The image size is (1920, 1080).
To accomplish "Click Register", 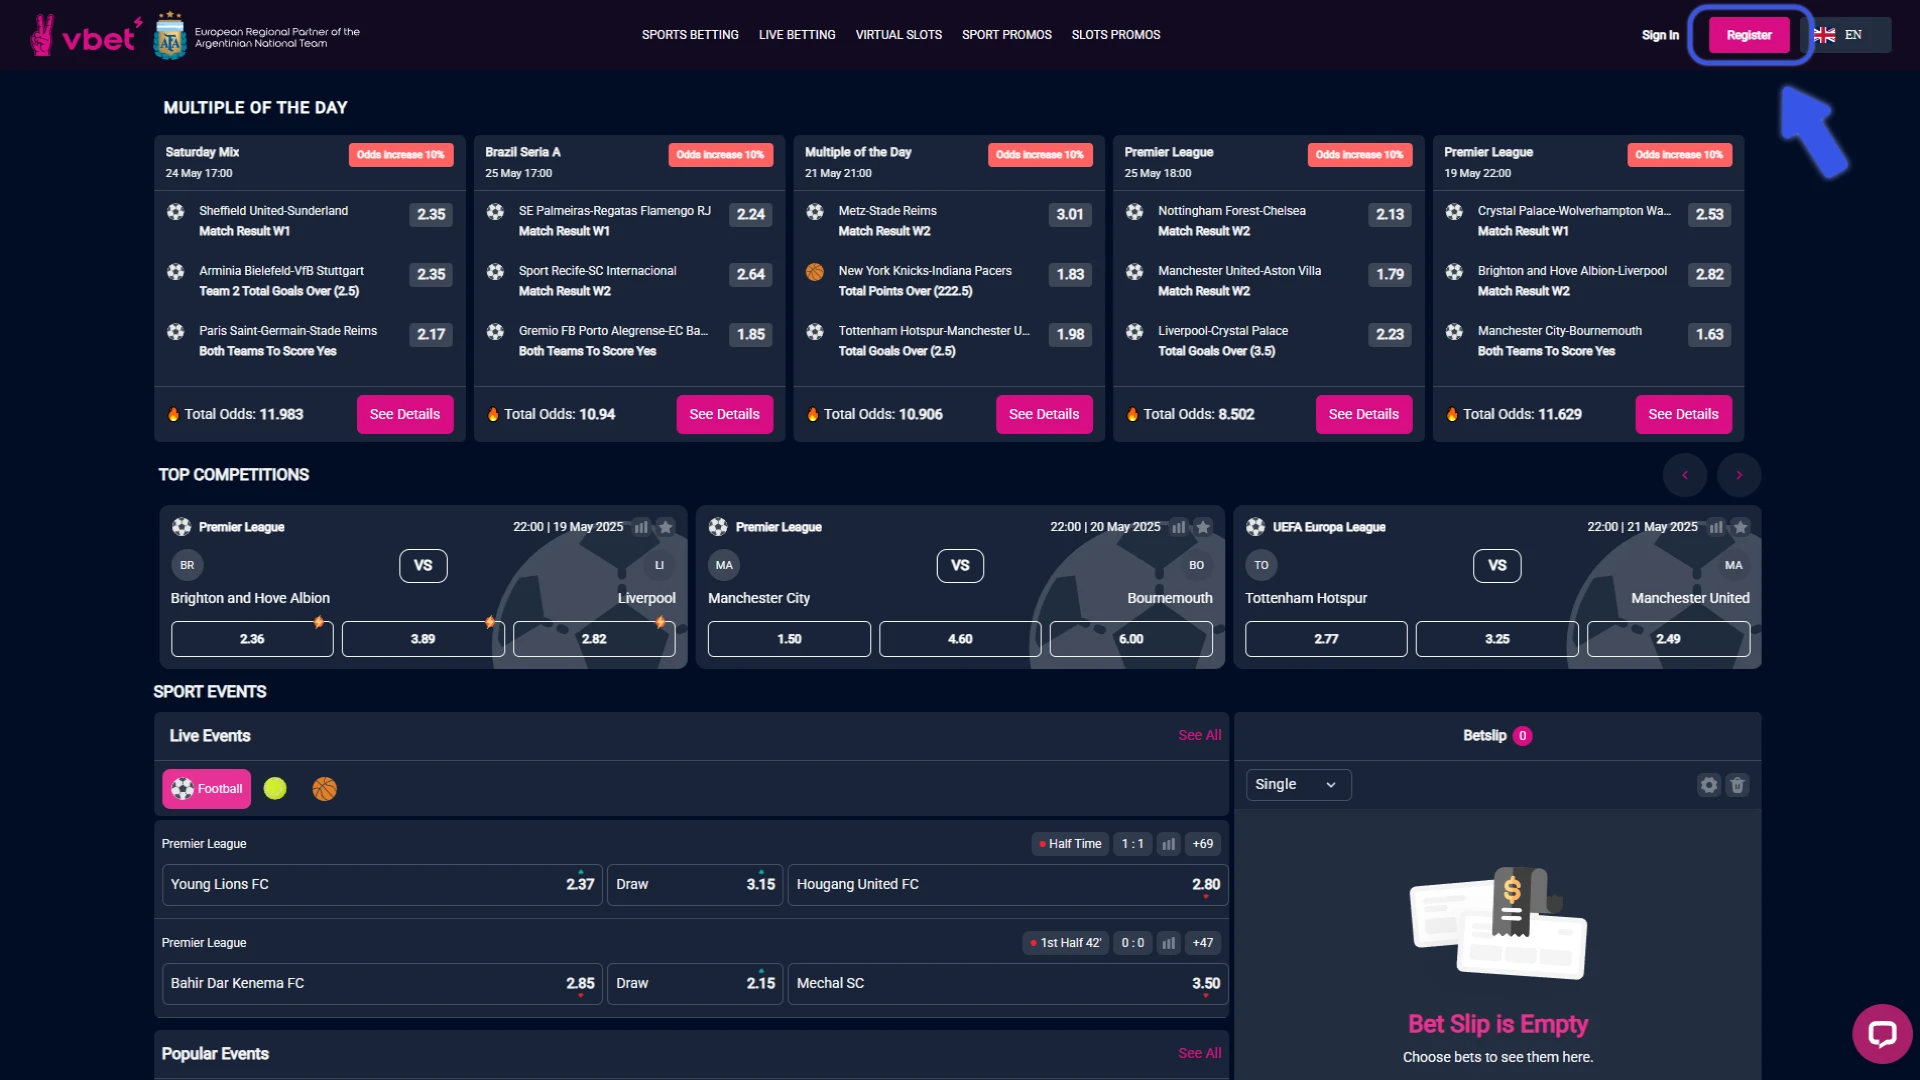I will pyautogui.click(x=1748, y=34).
